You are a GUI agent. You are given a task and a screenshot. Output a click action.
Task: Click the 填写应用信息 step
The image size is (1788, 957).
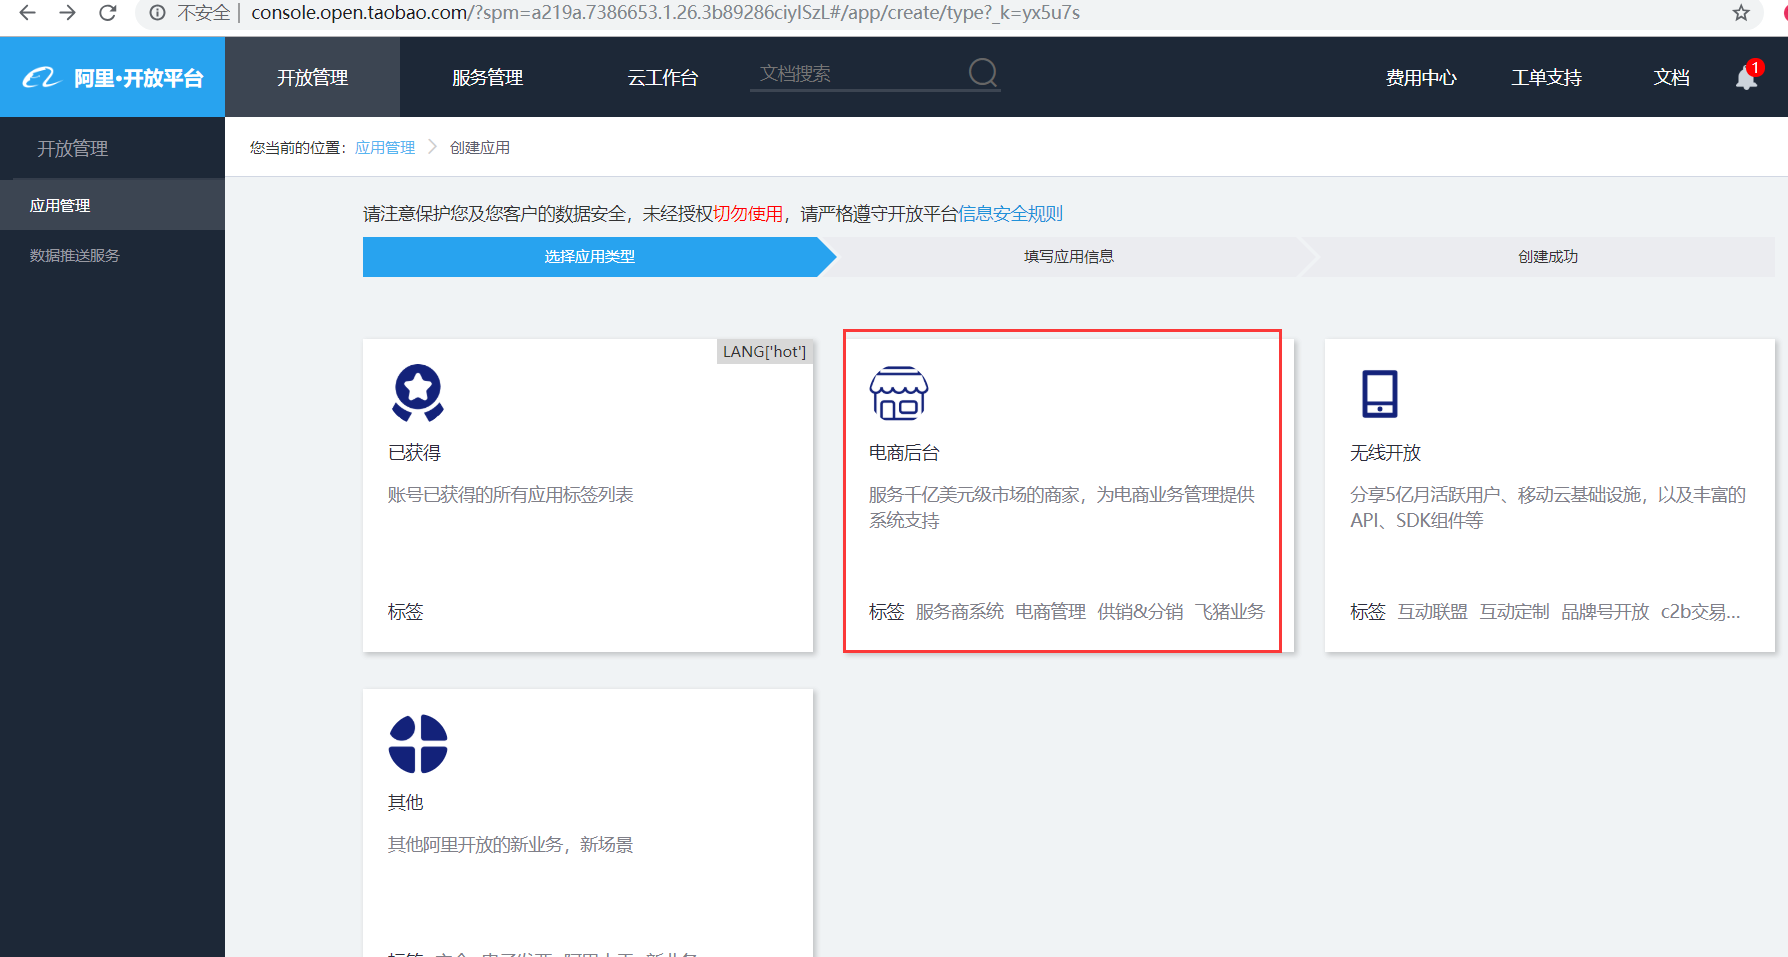tap(1068, 257)
